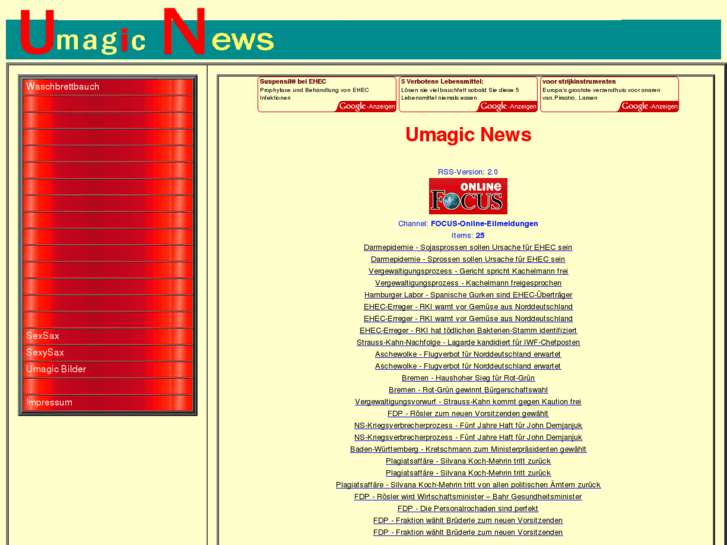Viewport: 727px width, 545px height.
Task: Open 'FDP - Die Personalrochaden sind perfekt' link
Action: [x=468, y=508]
